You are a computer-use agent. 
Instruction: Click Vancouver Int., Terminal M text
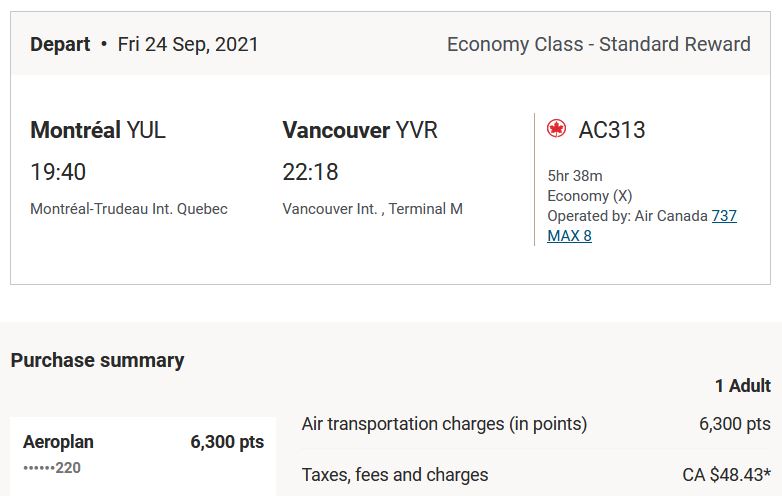[373, 209]
